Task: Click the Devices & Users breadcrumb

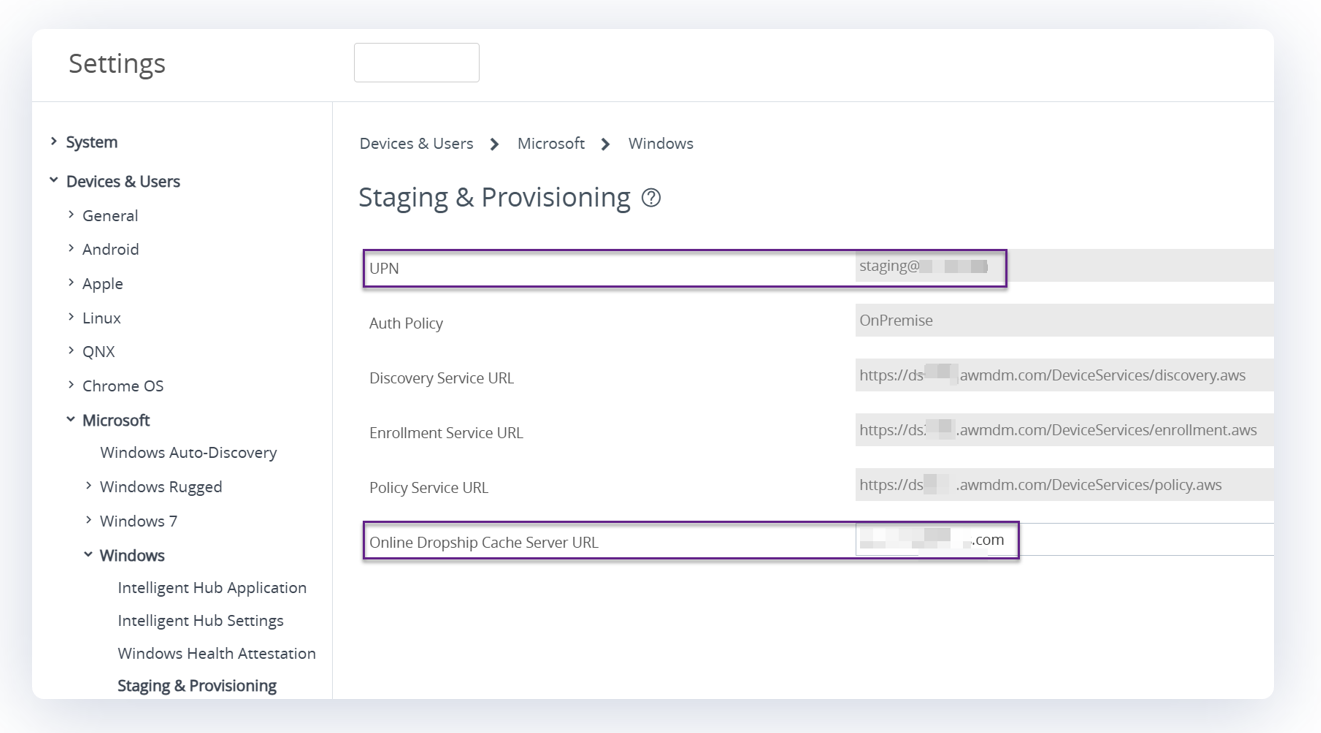Action: [x=416, y=144]
